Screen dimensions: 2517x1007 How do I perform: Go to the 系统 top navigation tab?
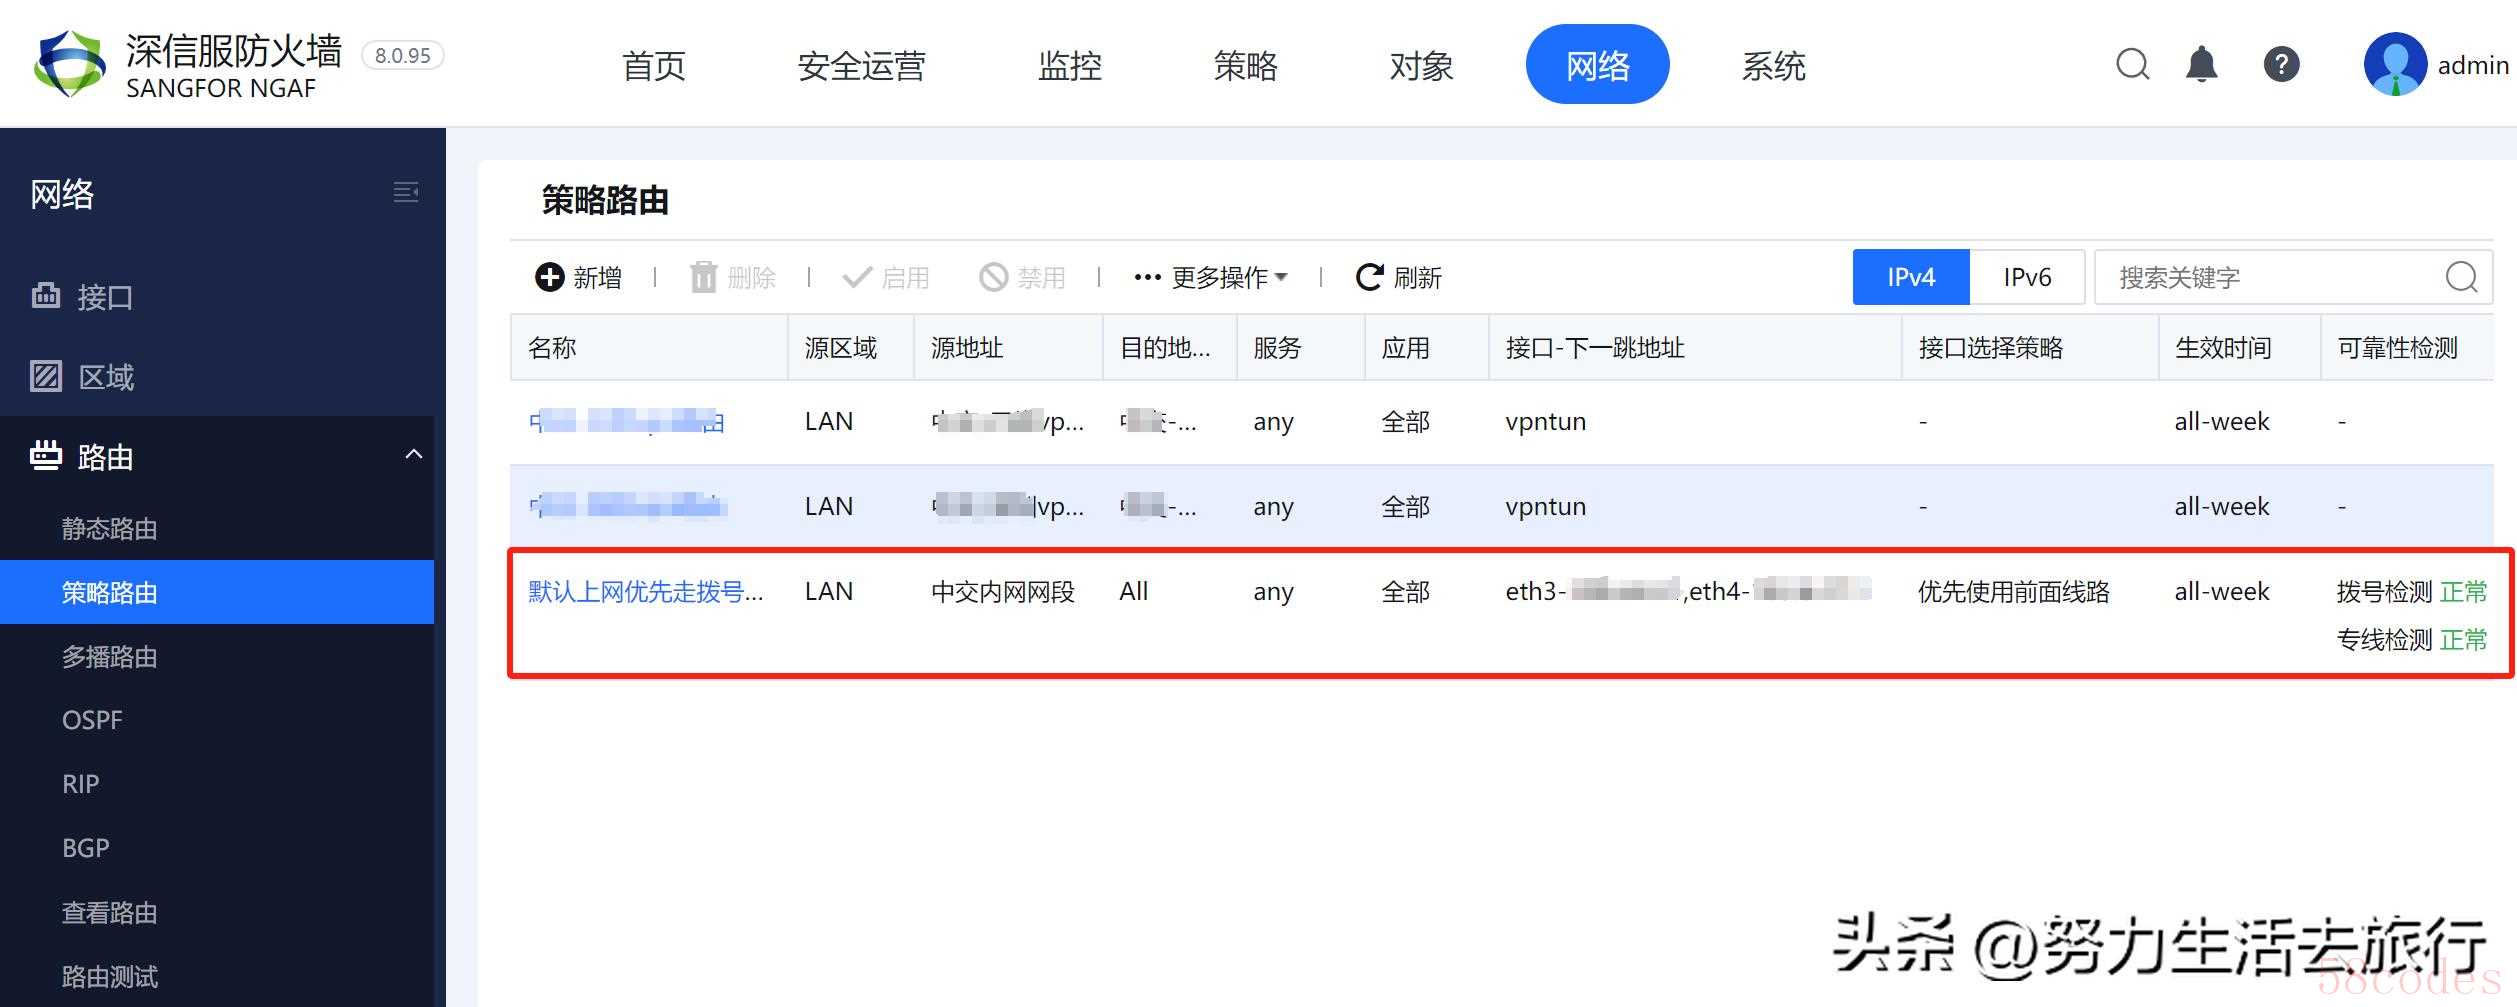1773,66
